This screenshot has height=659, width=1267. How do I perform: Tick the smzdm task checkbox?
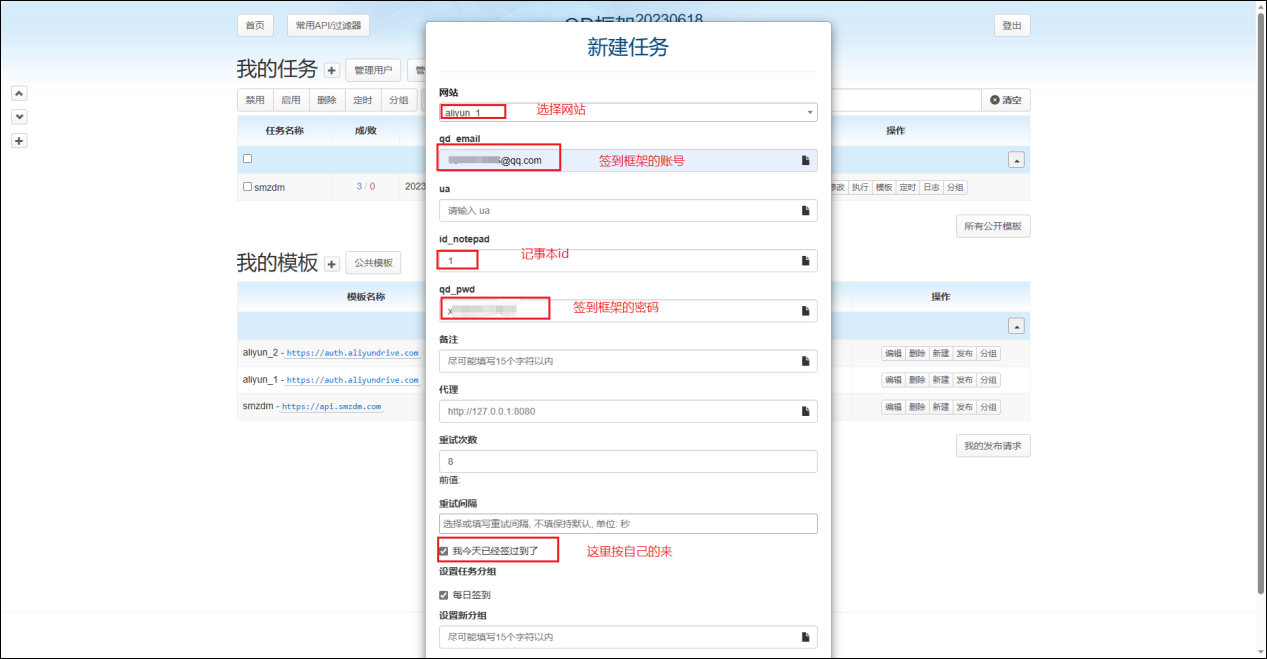(248, 187)
